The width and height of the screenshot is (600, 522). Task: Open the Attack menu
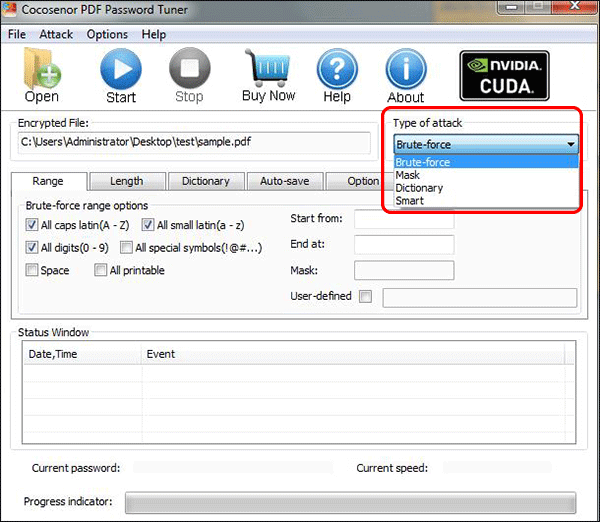[56, 34]
